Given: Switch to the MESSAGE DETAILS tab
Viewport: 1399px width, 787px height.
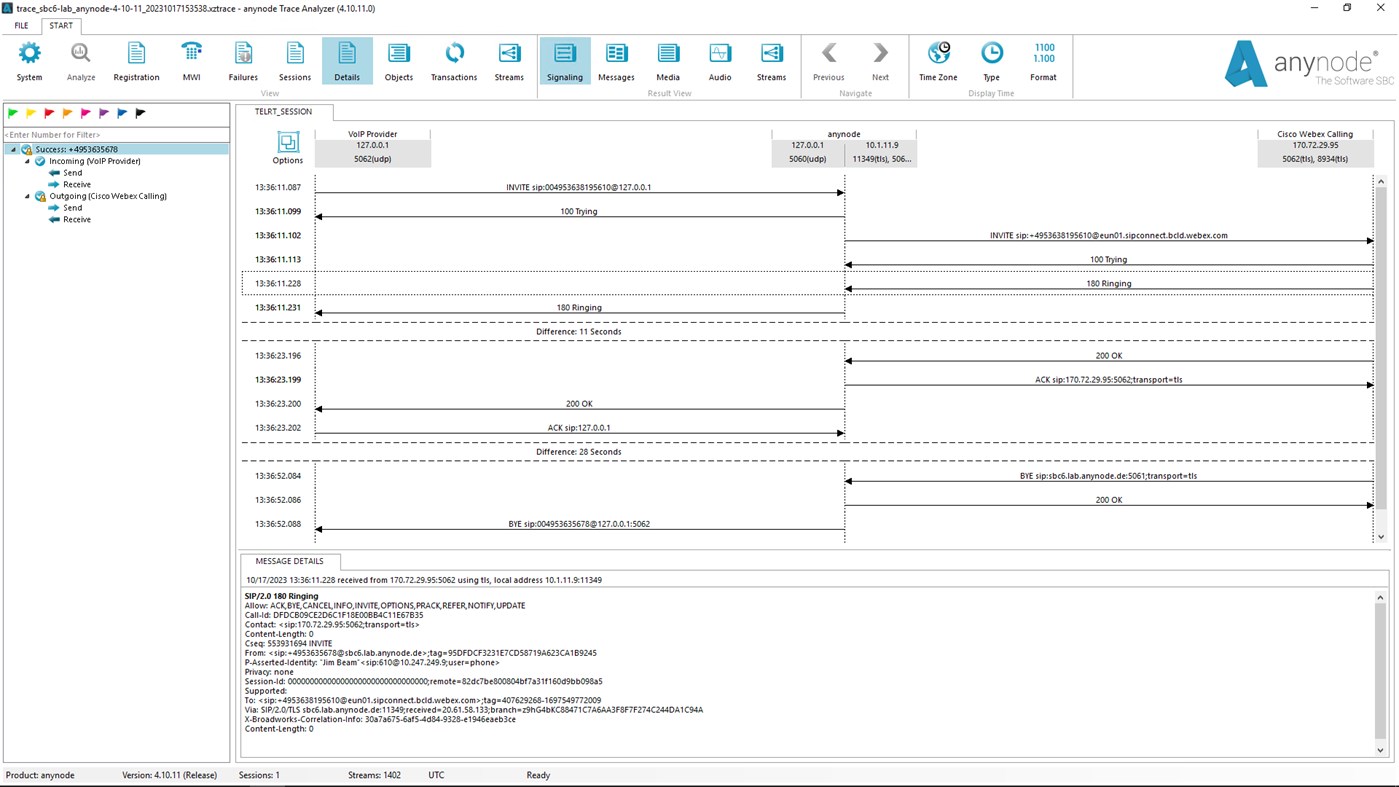Looking at the screenshot, I should 289,561.
